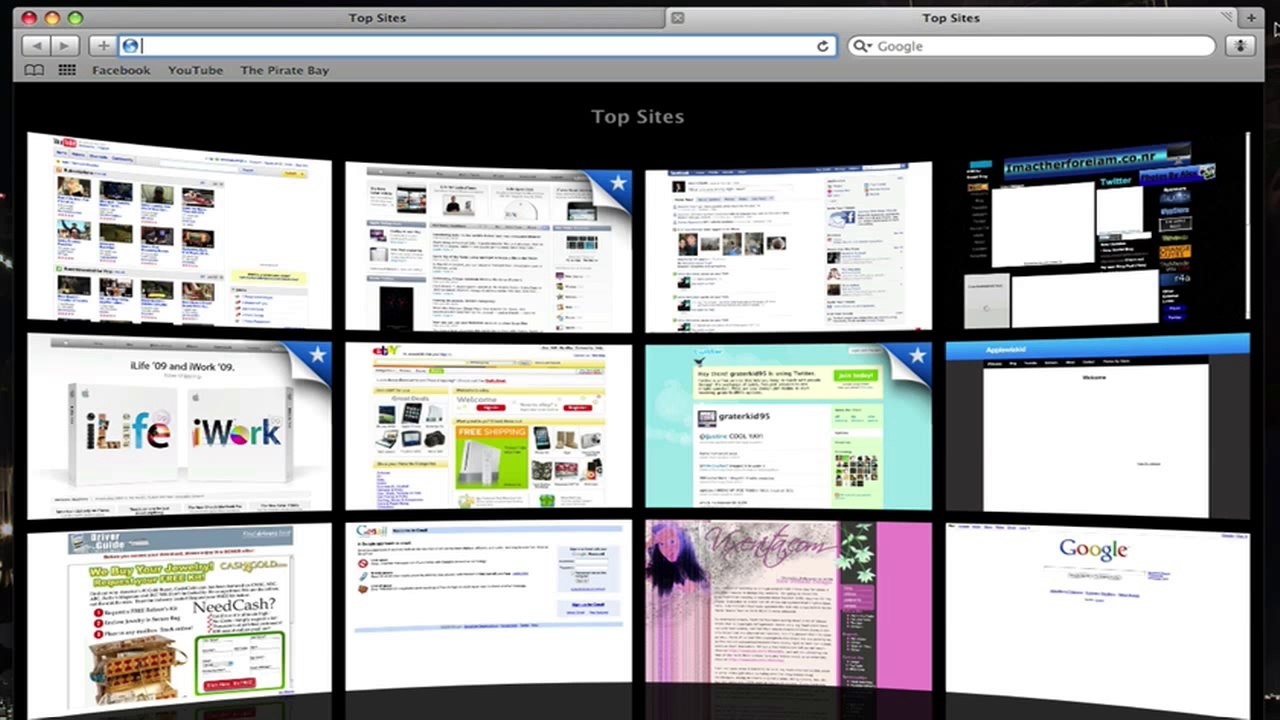The width and height of the screenshot is (1280, 720).
Task: Close the second Top Sites tab
Action: click(677, 18)
